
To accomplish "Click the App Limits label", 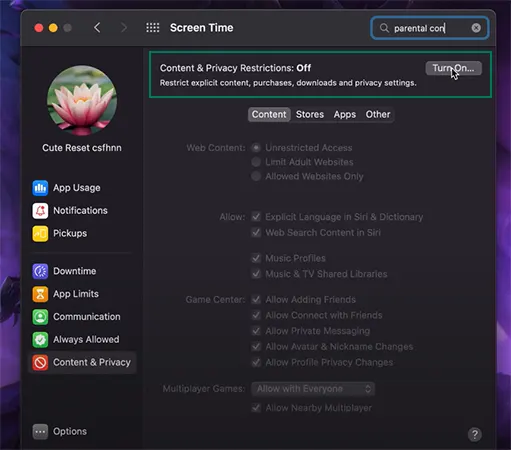I will pyautogui.click(x=76, y=294).
